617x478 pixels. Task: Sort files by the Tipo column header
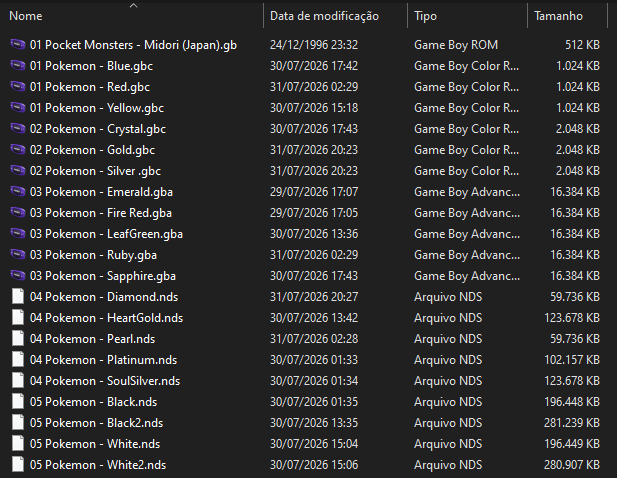[x=425, y=16]
